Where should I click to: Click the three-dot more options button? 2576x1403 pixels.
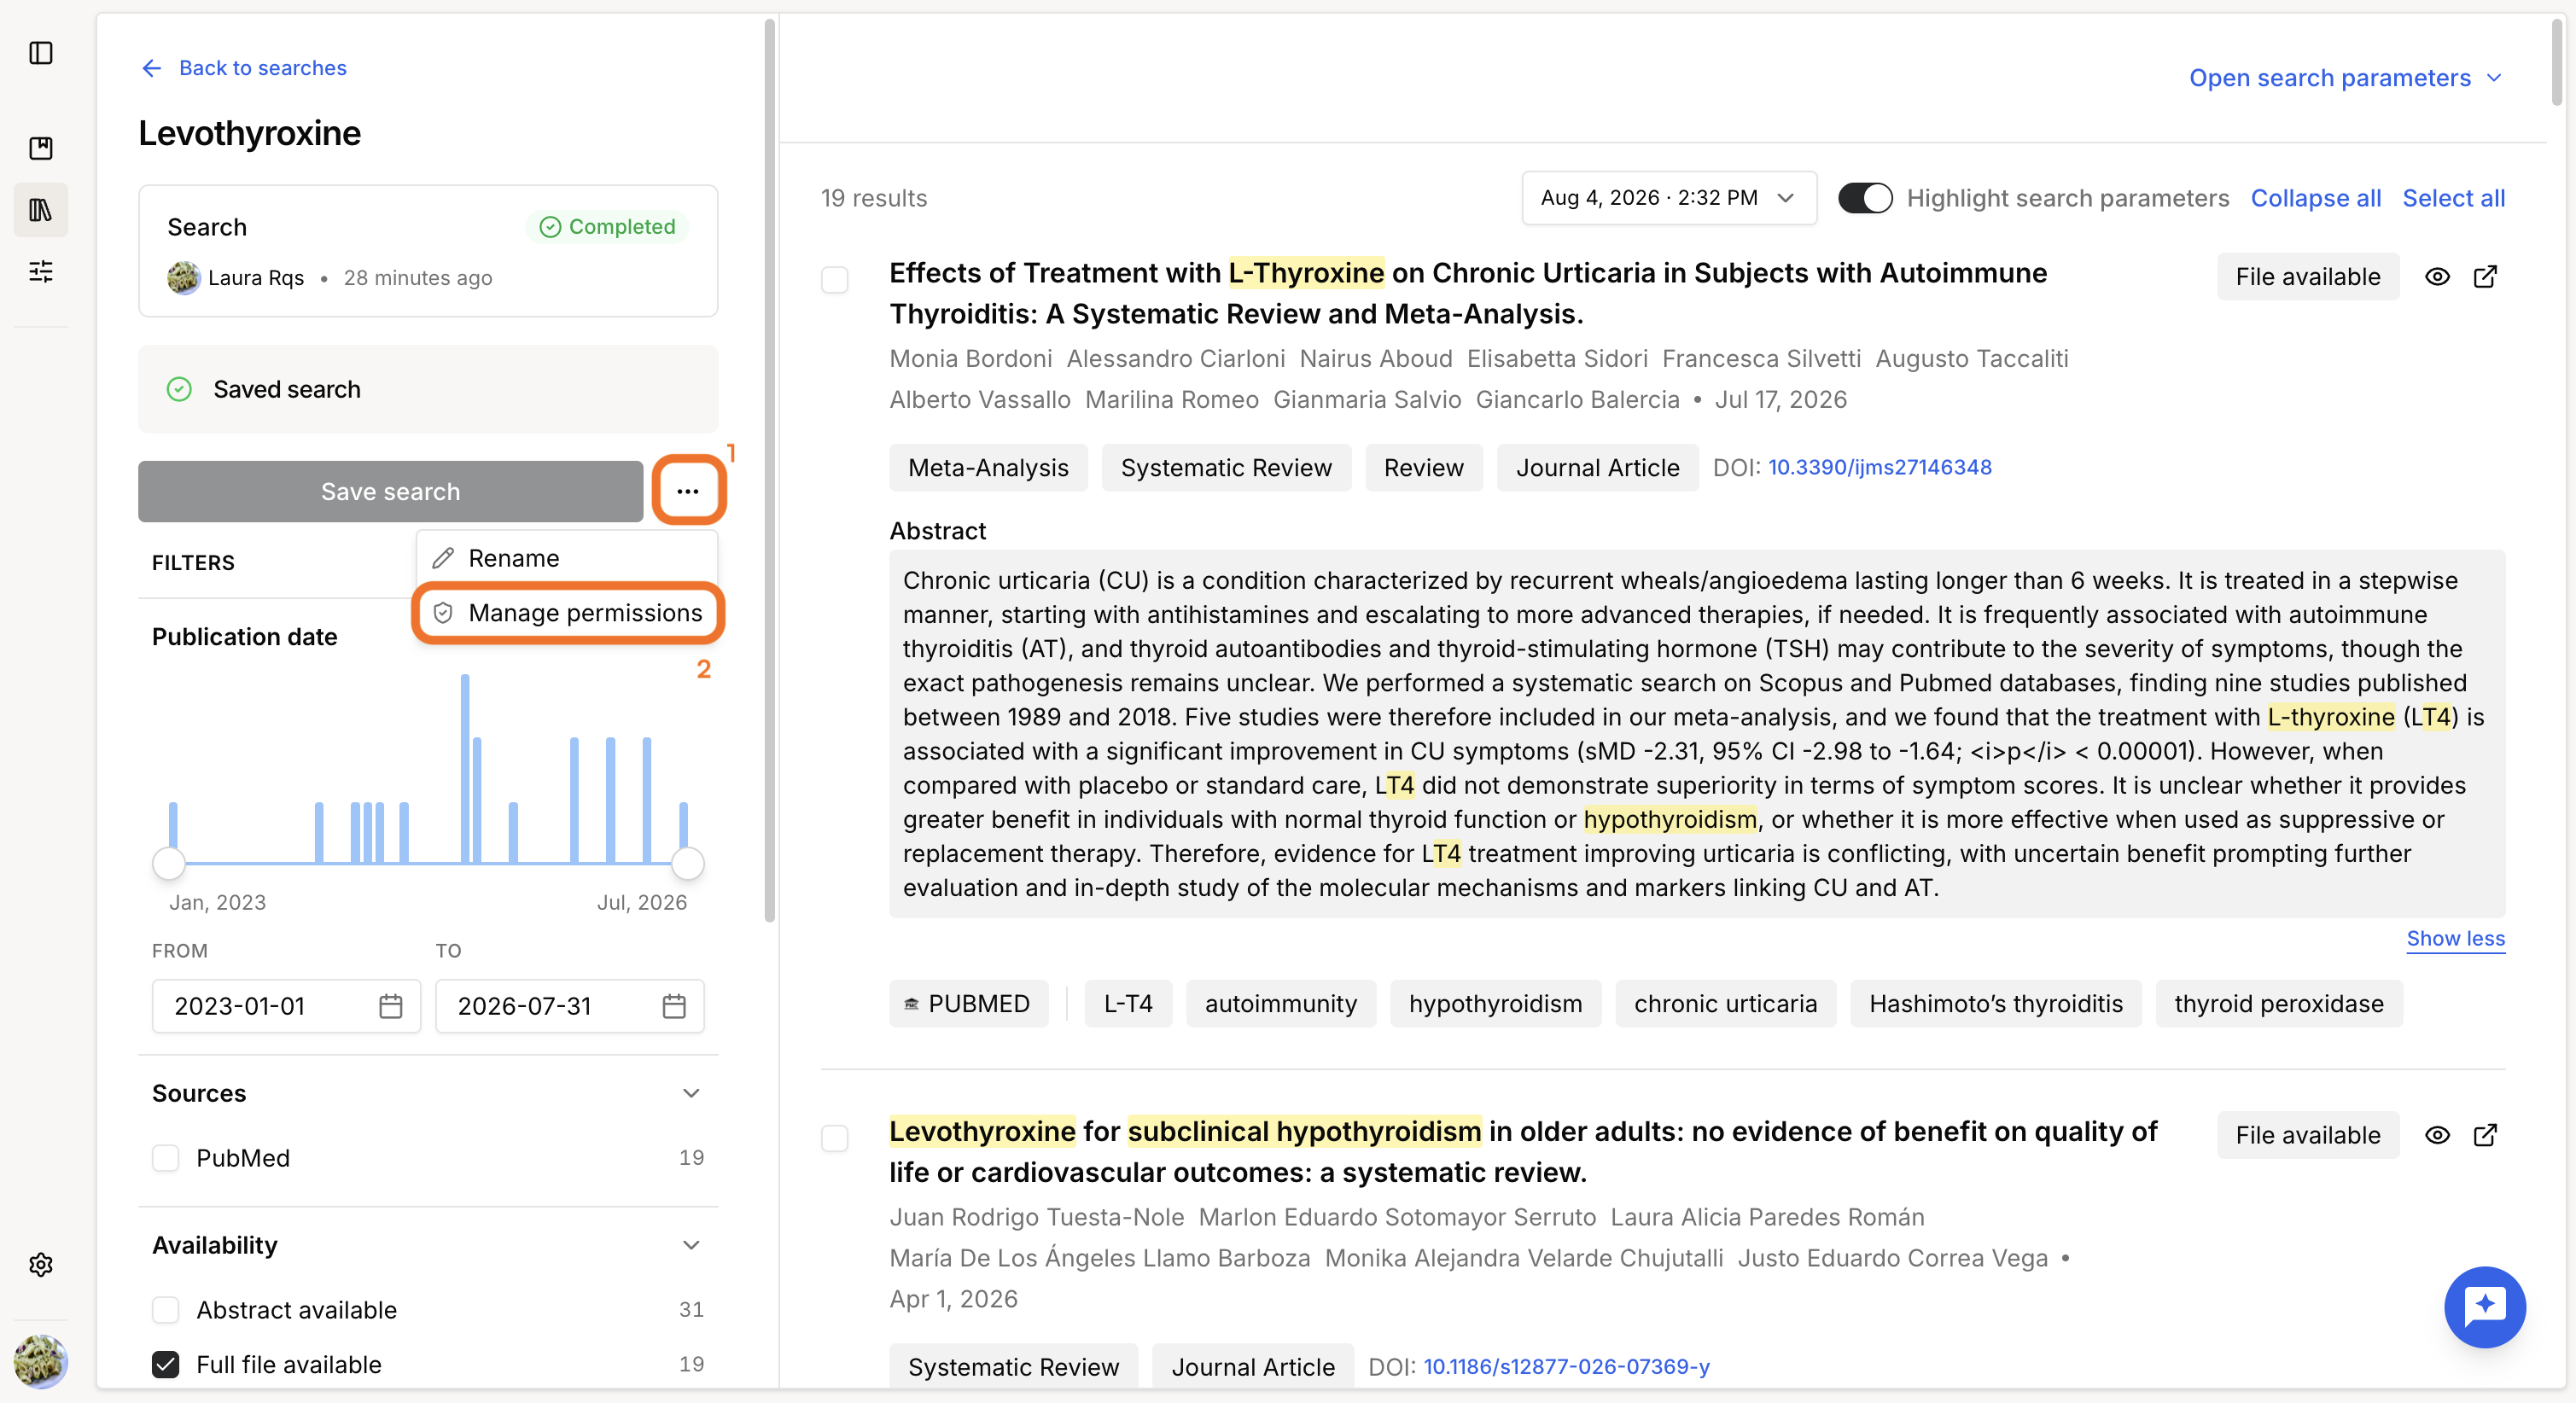click(688, 491)
